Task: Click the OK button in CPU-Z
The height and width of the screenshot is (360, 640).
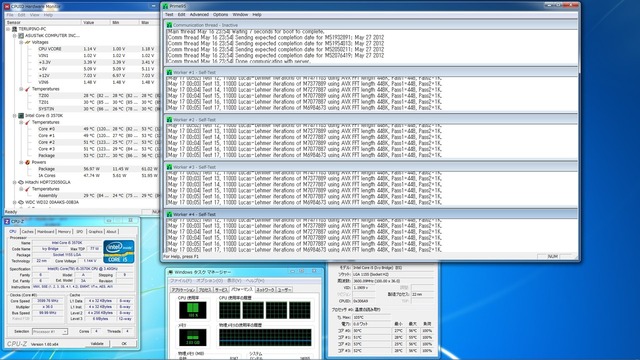Action: coord(124,344)
